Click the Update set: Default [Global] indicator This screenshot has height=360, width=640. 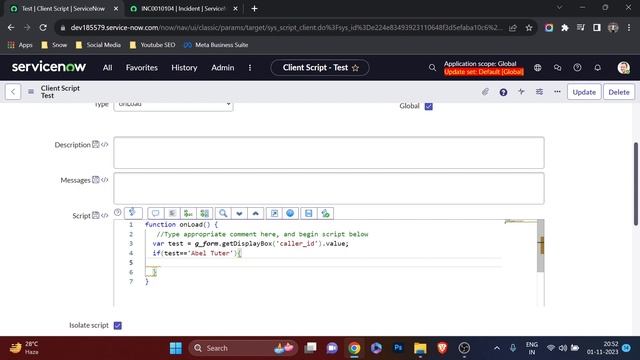click(484, 72)
